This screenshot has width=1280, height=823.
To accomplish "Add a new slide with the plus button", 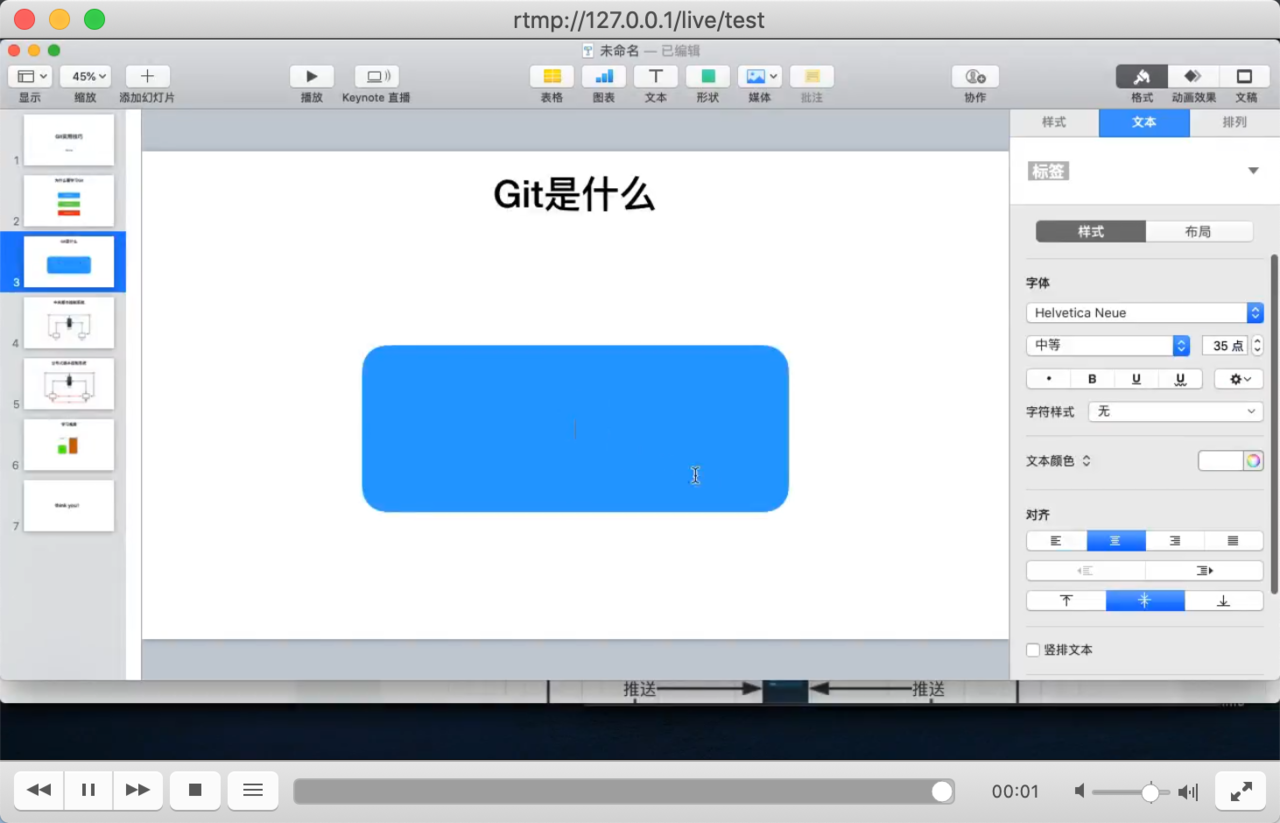I will coord(147,76).
